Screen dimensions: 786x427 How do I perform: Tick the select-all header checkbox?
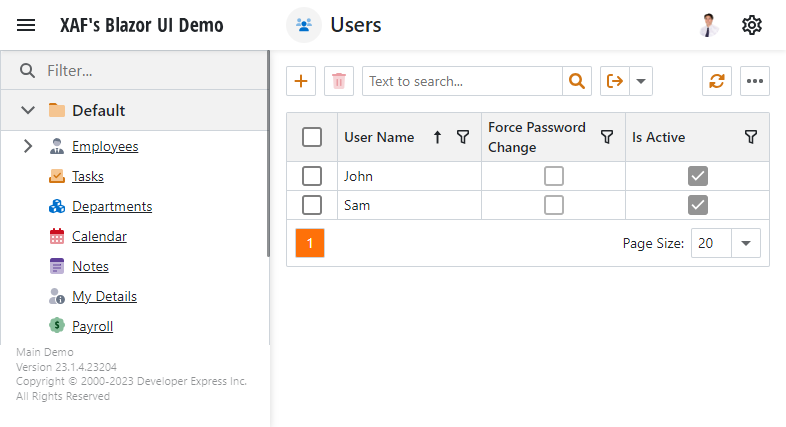pyautogui.click(x=312, y=137)
